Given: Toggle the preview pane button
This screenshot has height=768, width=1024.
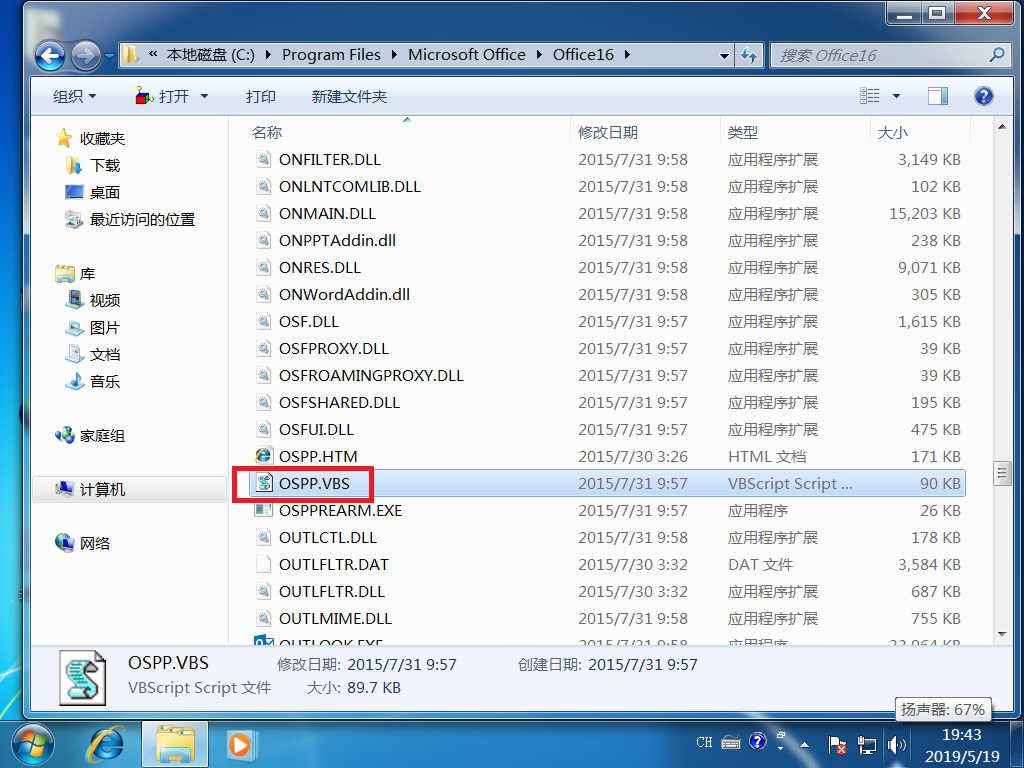Looking at the screenshot, I should [938, 96].
